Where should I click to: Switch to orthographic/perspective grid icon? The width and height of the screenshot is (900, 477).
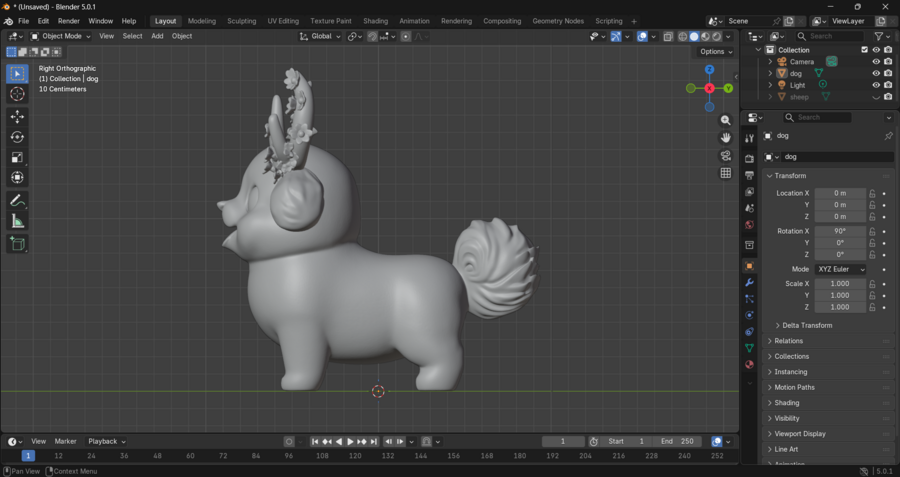(726, 173)
